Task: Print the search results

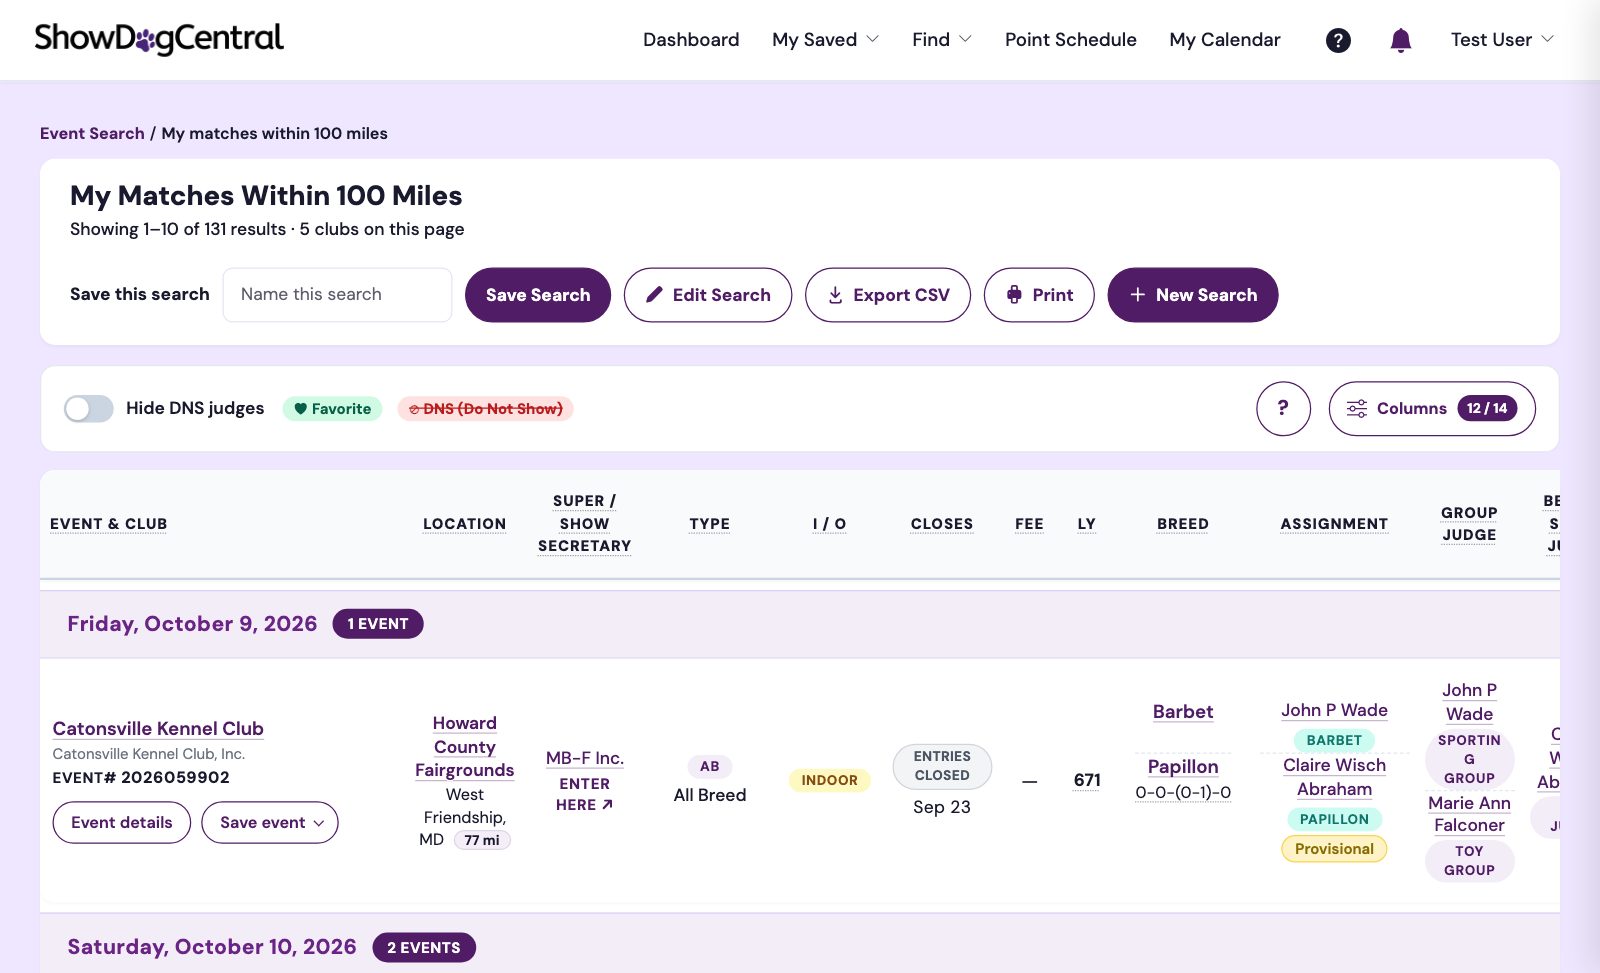Action: click(x=1039, y=295)
